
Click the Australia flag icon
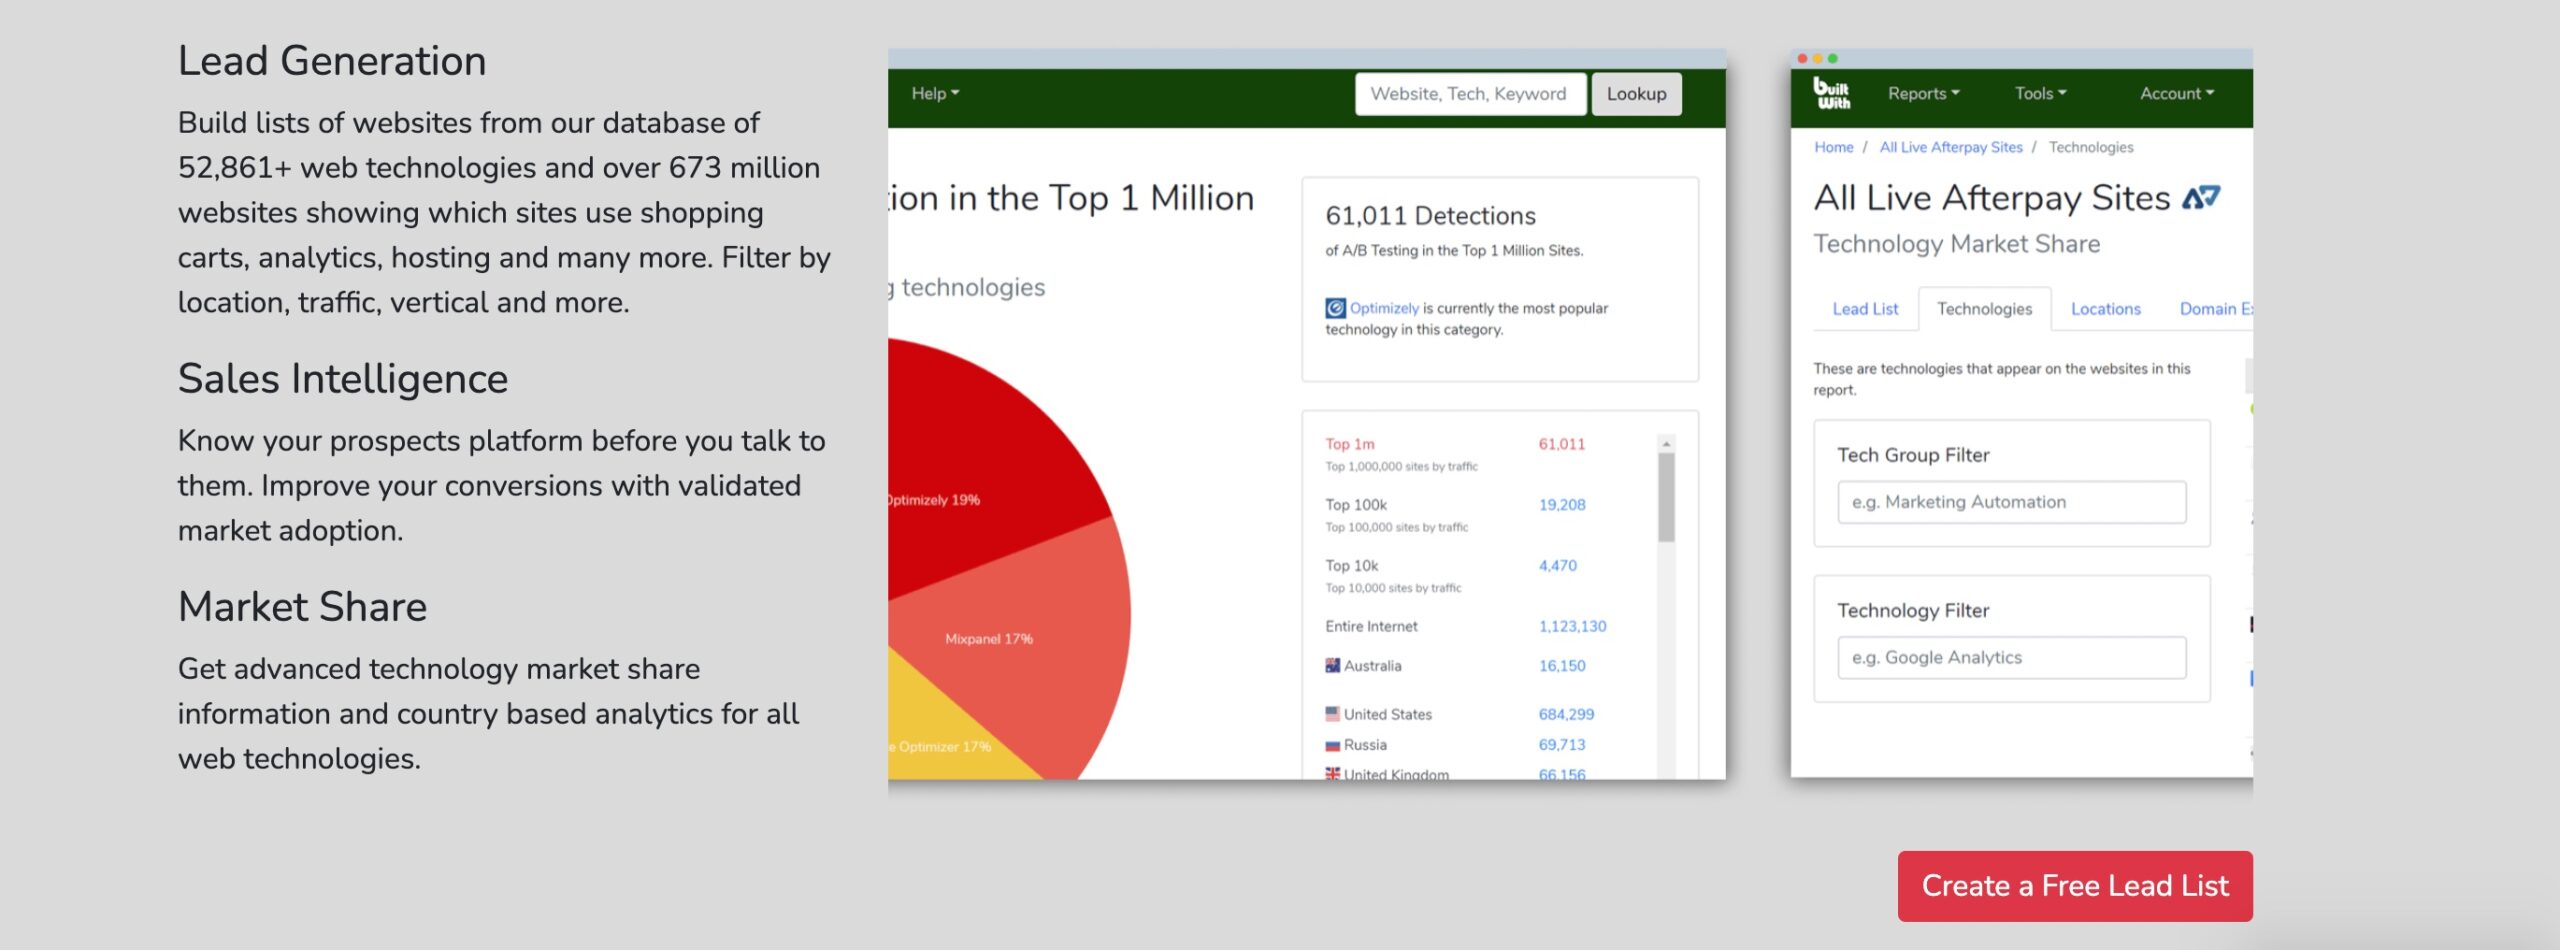[x=1332, y=666]
